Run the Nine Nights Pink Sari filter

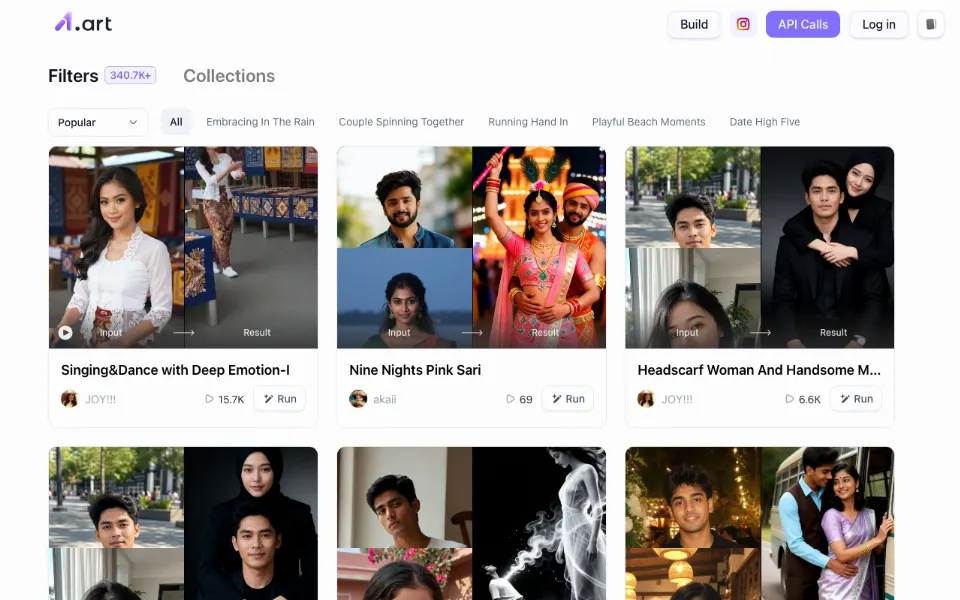[568, 399]
